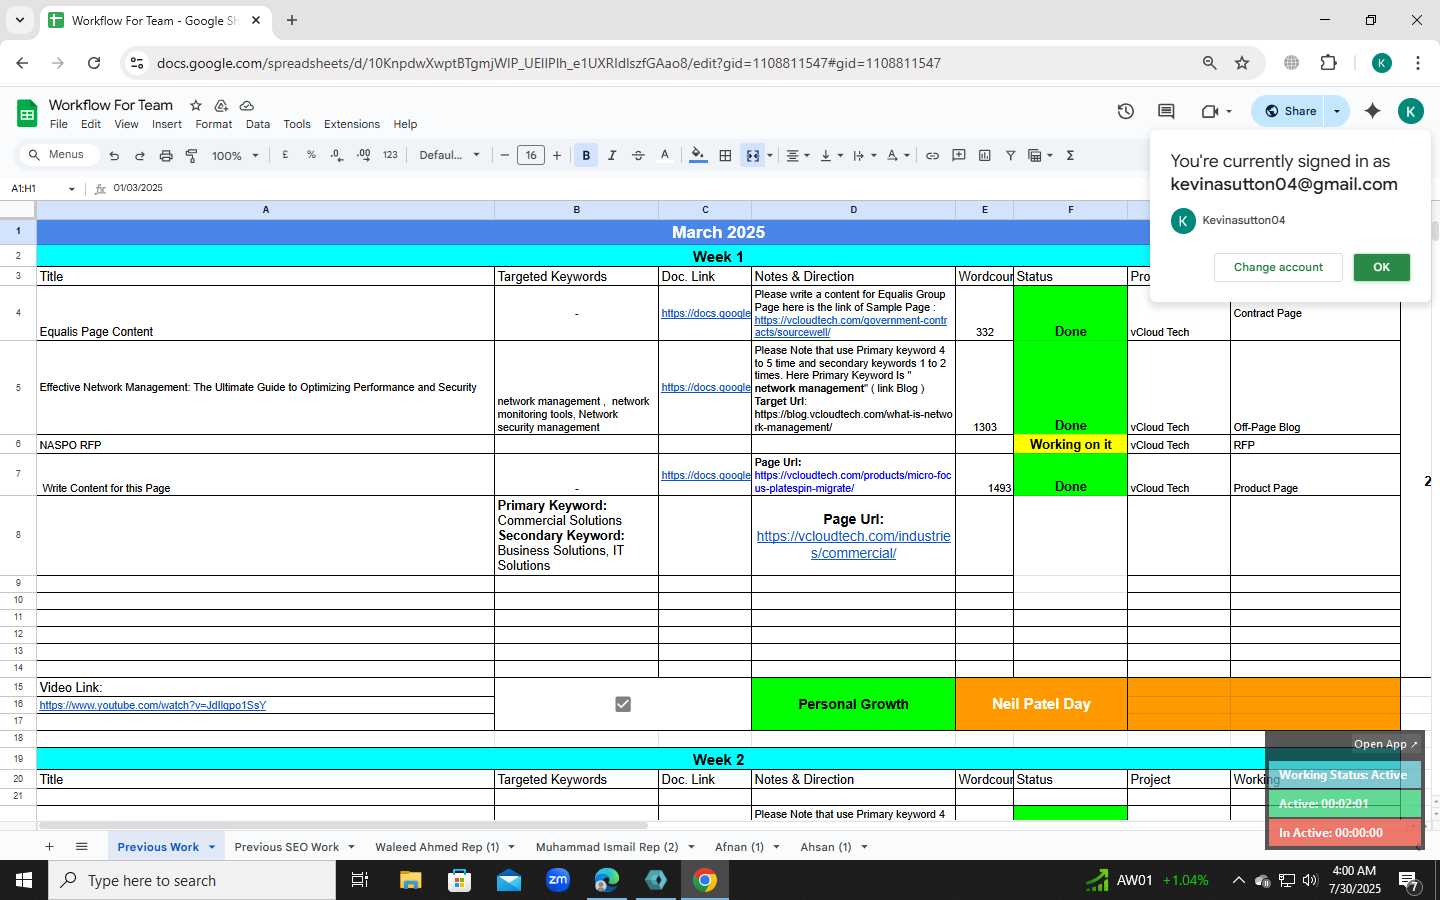1440x900 pixels.
Task: Open vertical align dropdown
Action: 831,155
